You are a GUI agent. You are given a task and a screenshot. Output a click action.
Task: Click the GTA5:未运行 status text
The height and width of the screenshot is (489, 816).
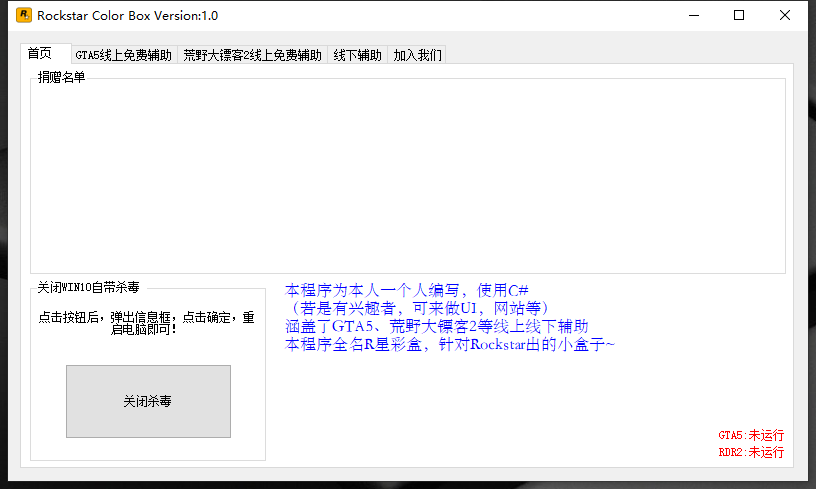pyautogui.click(x=751, y=435)
